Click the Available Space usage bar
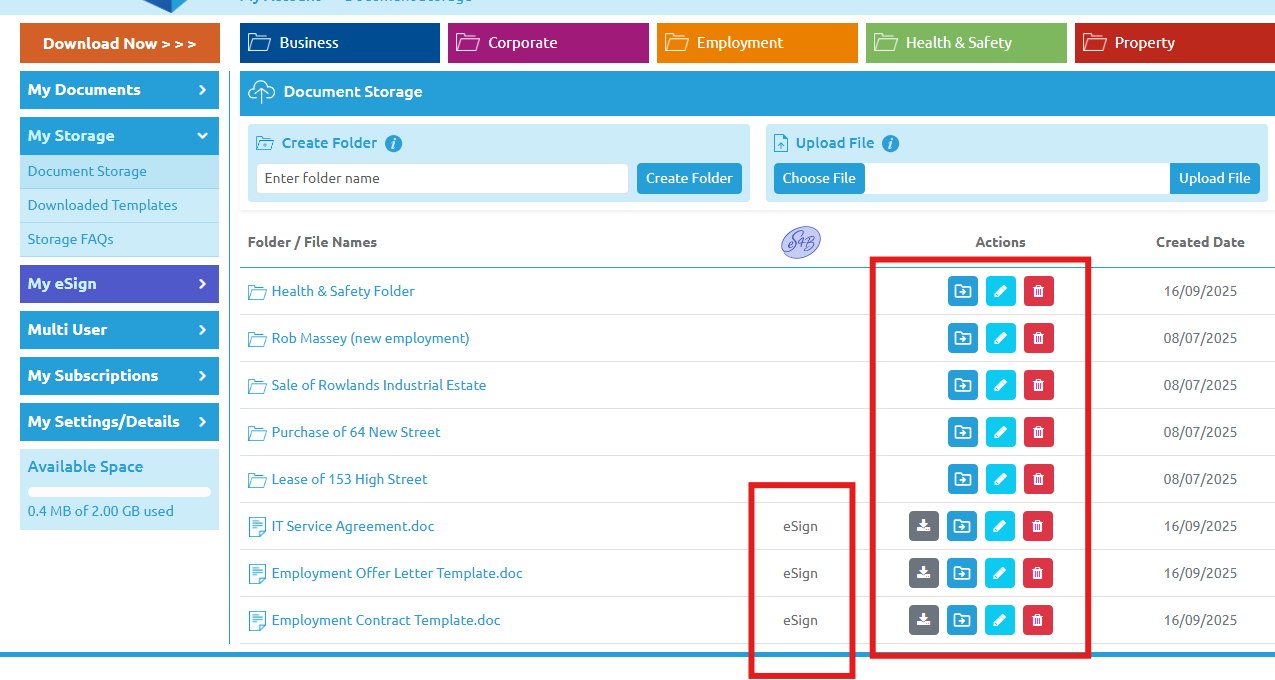This screenshot has height=680, width=1275. pyautogui.click(x=119, y=492)
